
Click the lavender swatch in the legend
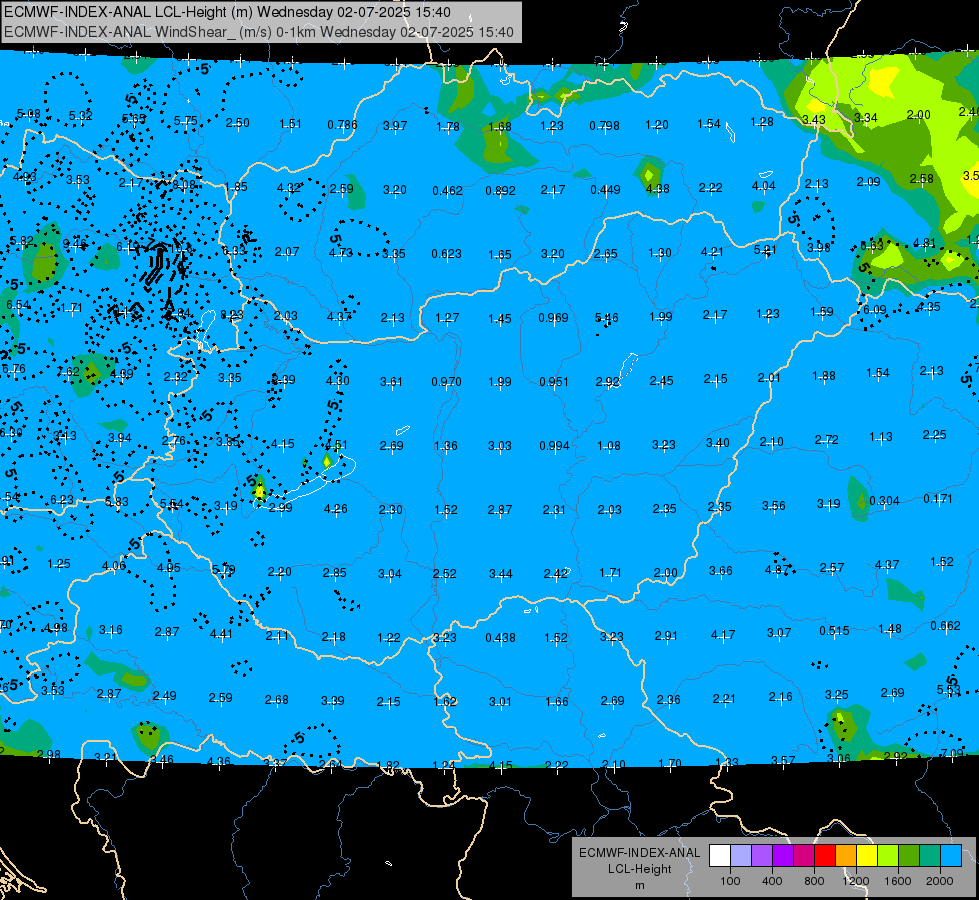741,855
